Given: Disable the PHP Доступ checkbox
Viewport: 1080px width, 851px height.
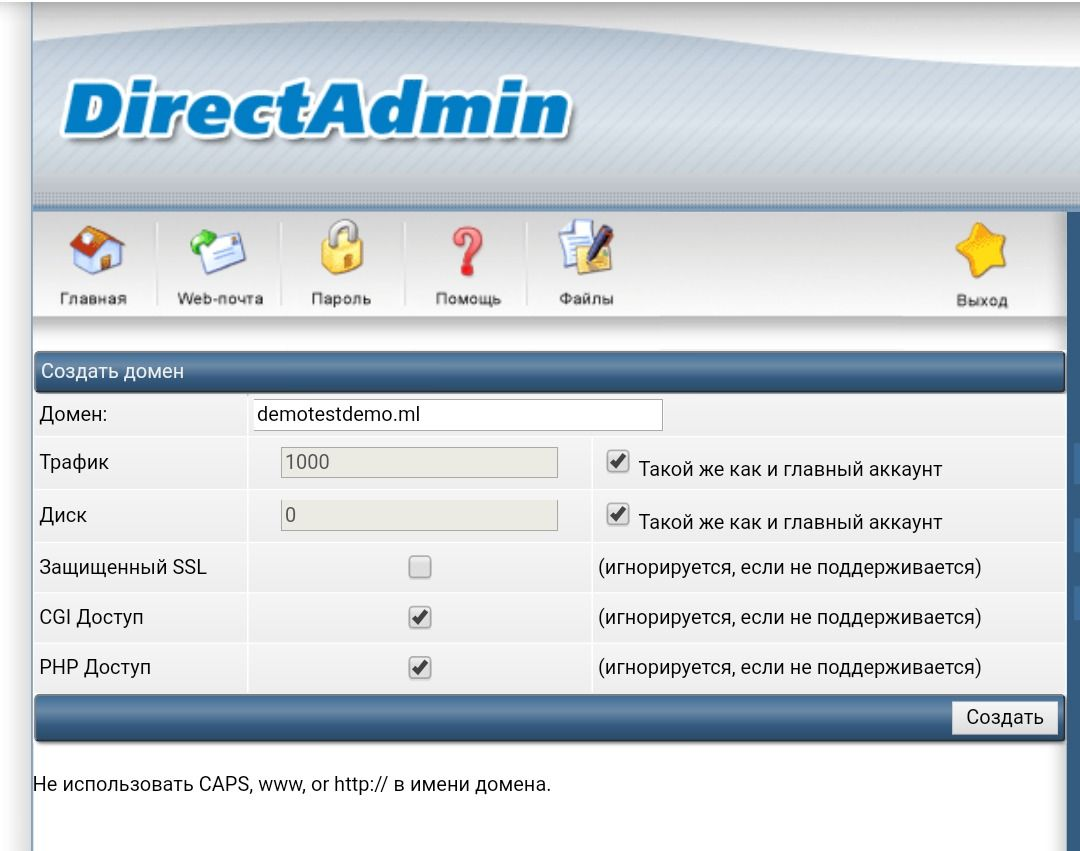Looking at the screenshot, I should click(420, 667).
